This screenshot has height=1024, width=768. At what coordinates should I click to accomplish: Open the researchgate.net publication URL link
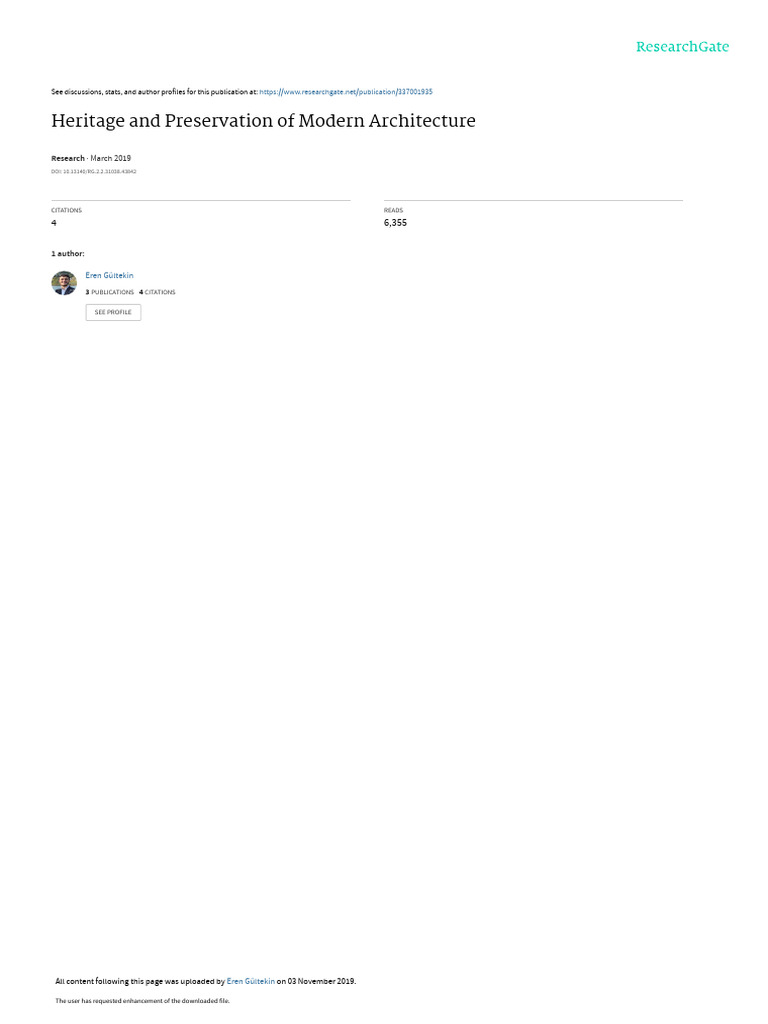345,92
